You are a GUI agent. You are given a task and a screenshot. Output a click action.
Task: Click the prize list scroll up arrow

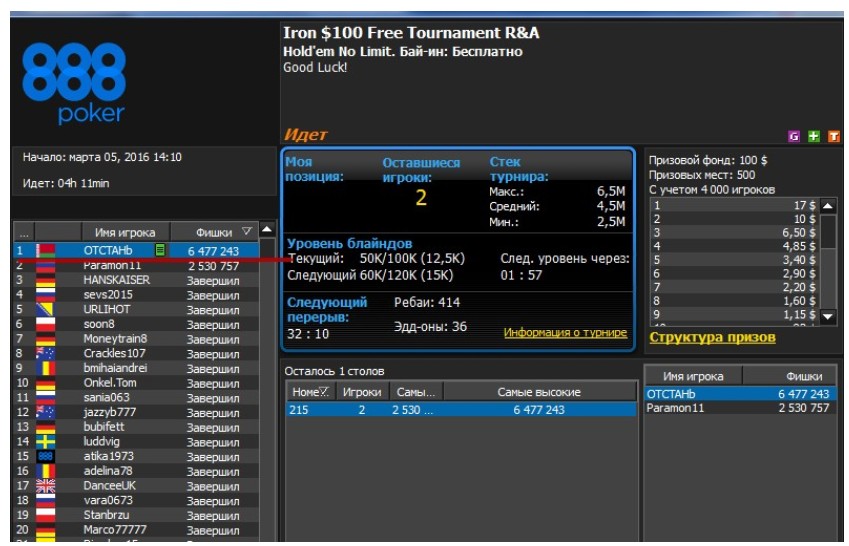pyautogui.click(x=828, y=206)
